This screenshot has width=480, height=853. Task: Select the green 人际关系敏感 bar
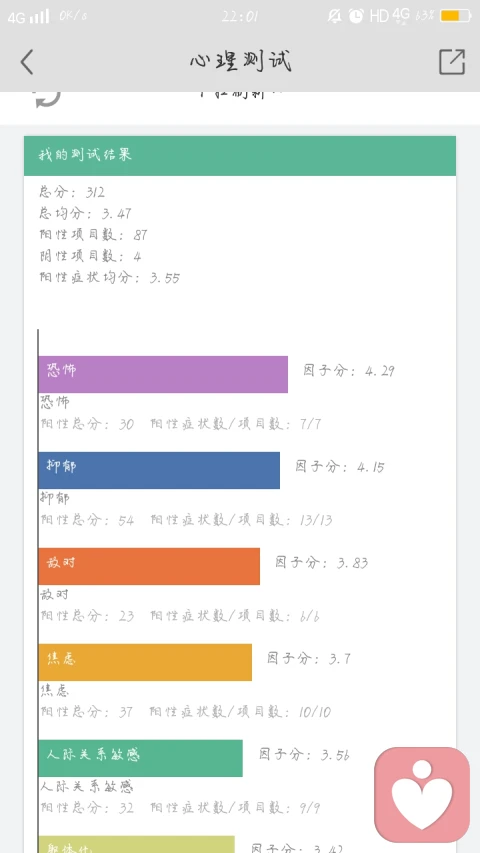(x=140, y=758)
